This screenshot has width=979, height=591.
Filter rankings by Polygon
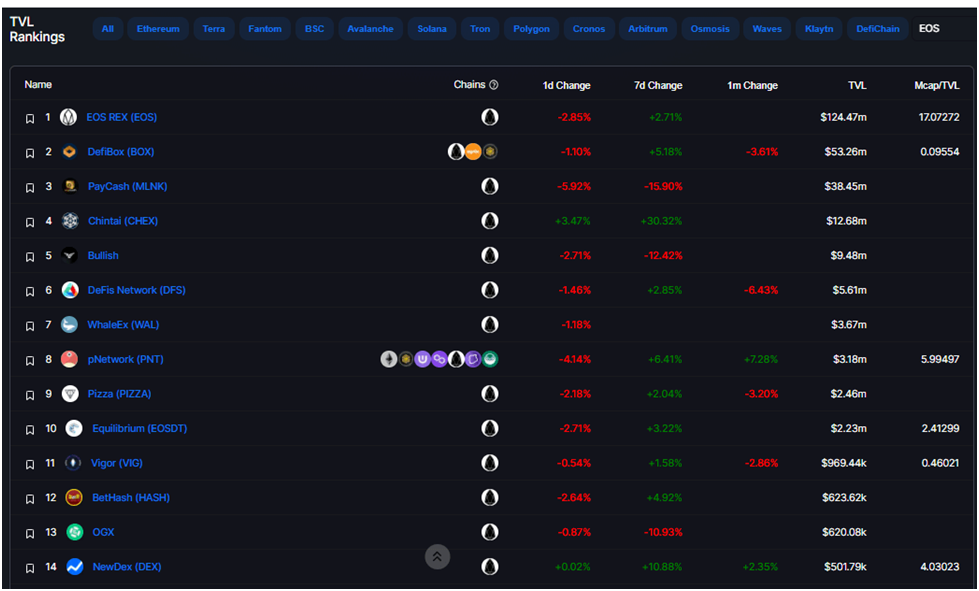coord(531,29)
